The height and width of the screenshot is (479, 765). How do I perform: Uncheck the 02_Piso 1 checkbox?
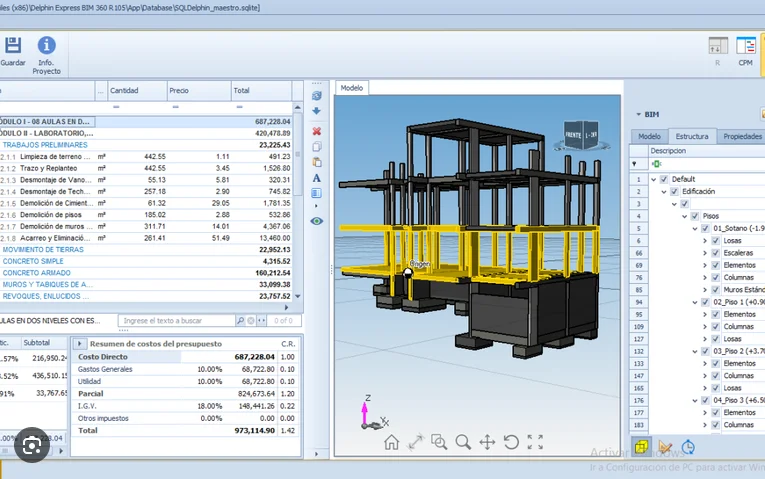[x=705, y=302]
